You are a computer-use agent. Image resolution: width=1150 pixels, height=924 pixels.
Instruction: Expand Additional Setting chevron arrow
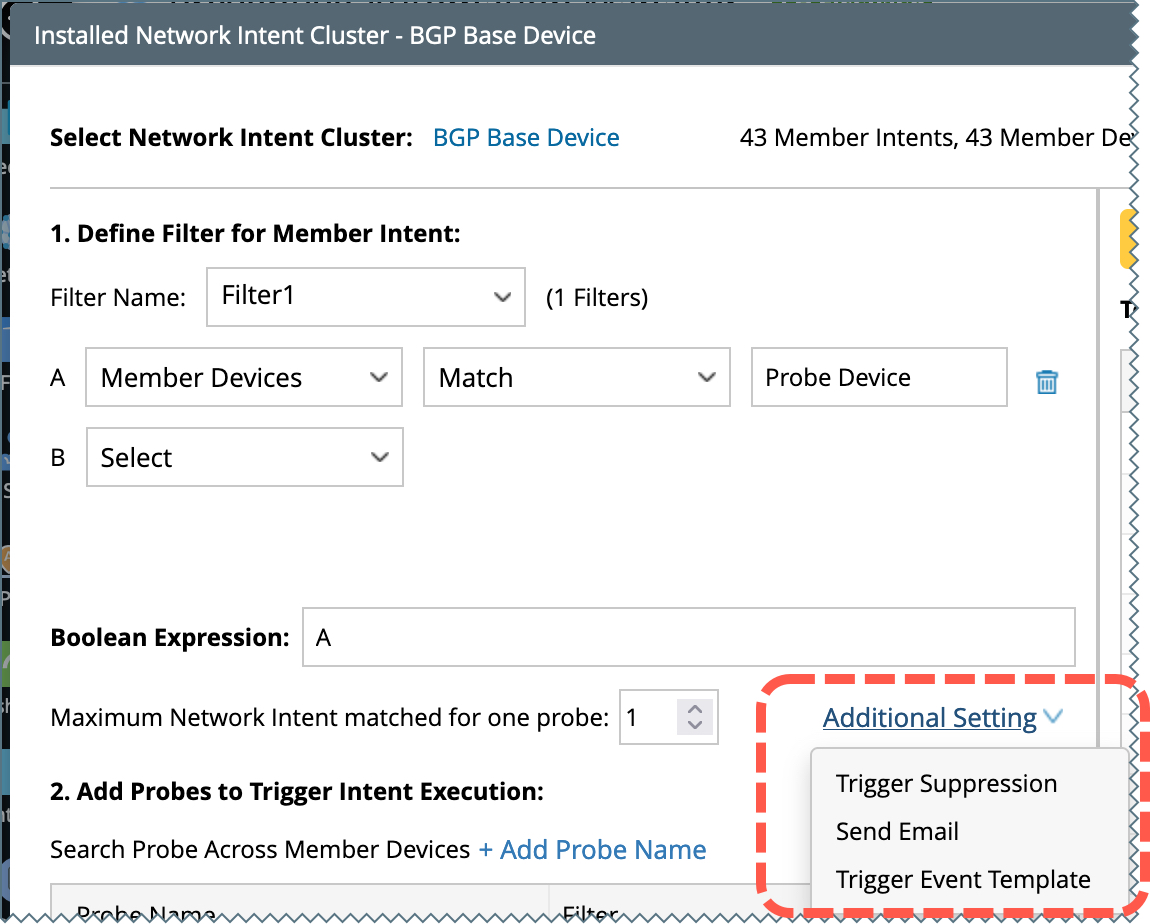[x=1051, y=717]
